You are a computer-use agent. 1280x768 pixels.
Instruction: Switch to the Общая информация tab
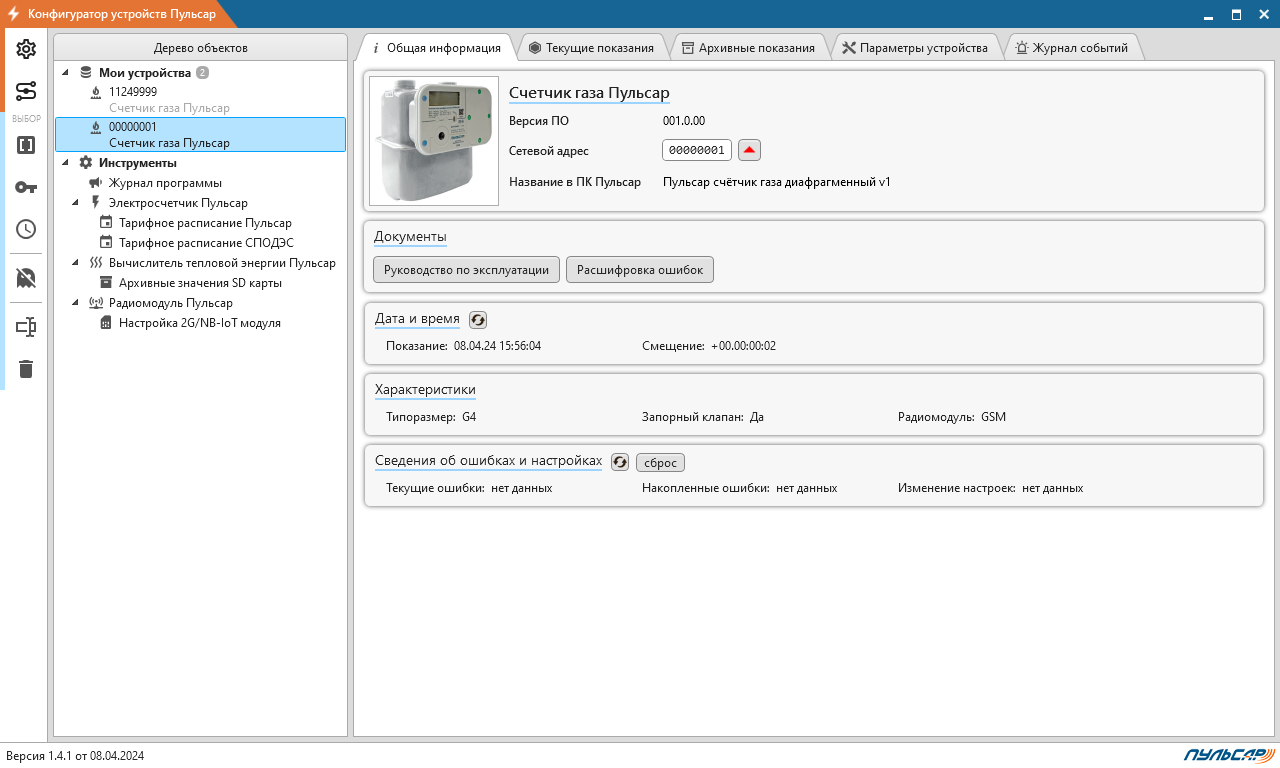(436, 47)
